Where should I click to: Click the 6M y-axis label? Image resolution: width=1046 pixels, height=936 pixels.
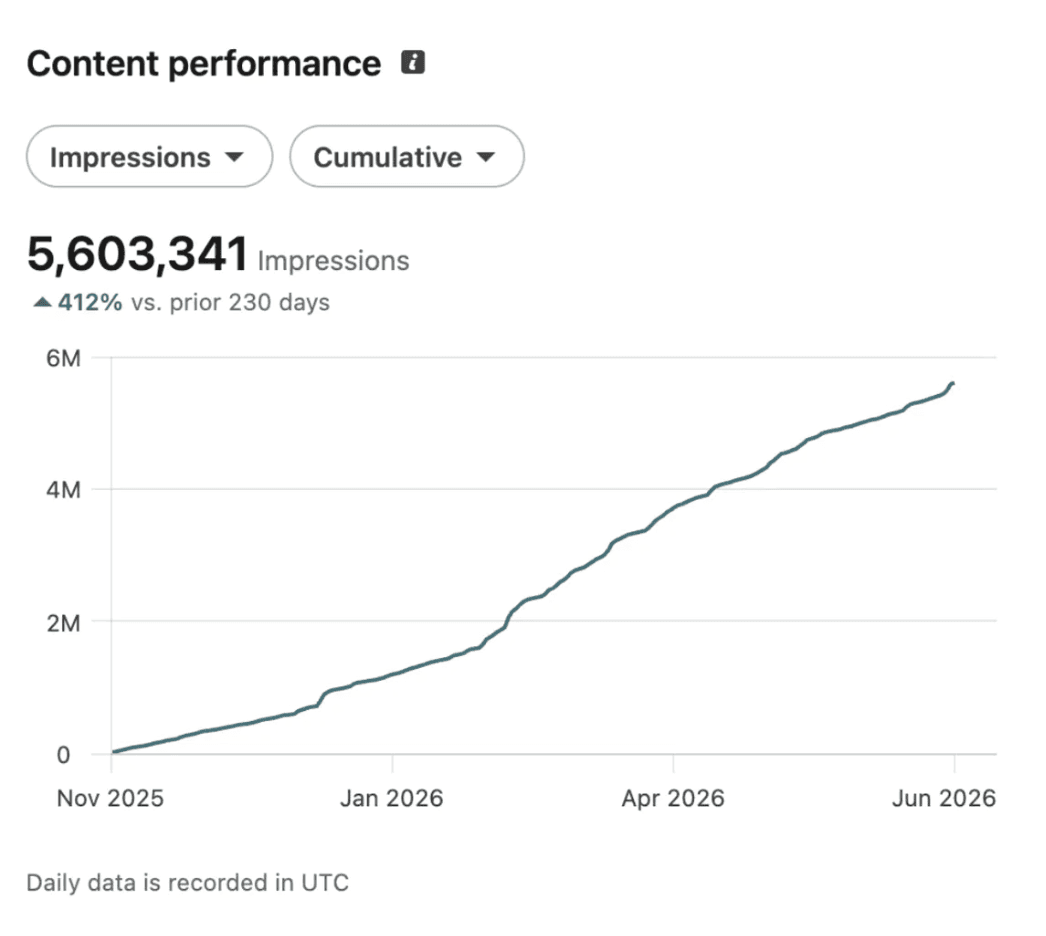pos(63,358)
